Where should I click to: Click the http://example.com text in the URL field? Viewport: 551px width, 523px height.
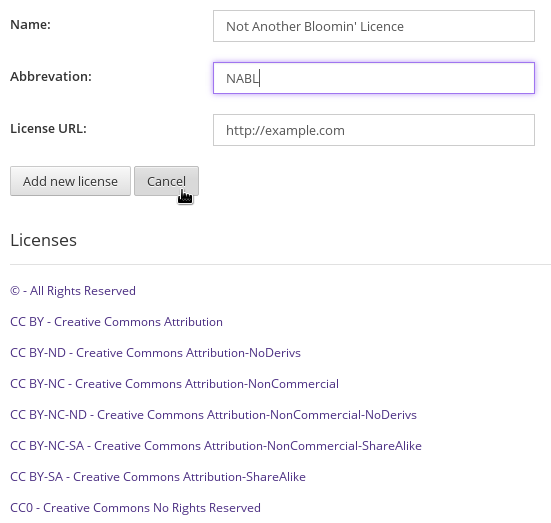pos(285,130)
